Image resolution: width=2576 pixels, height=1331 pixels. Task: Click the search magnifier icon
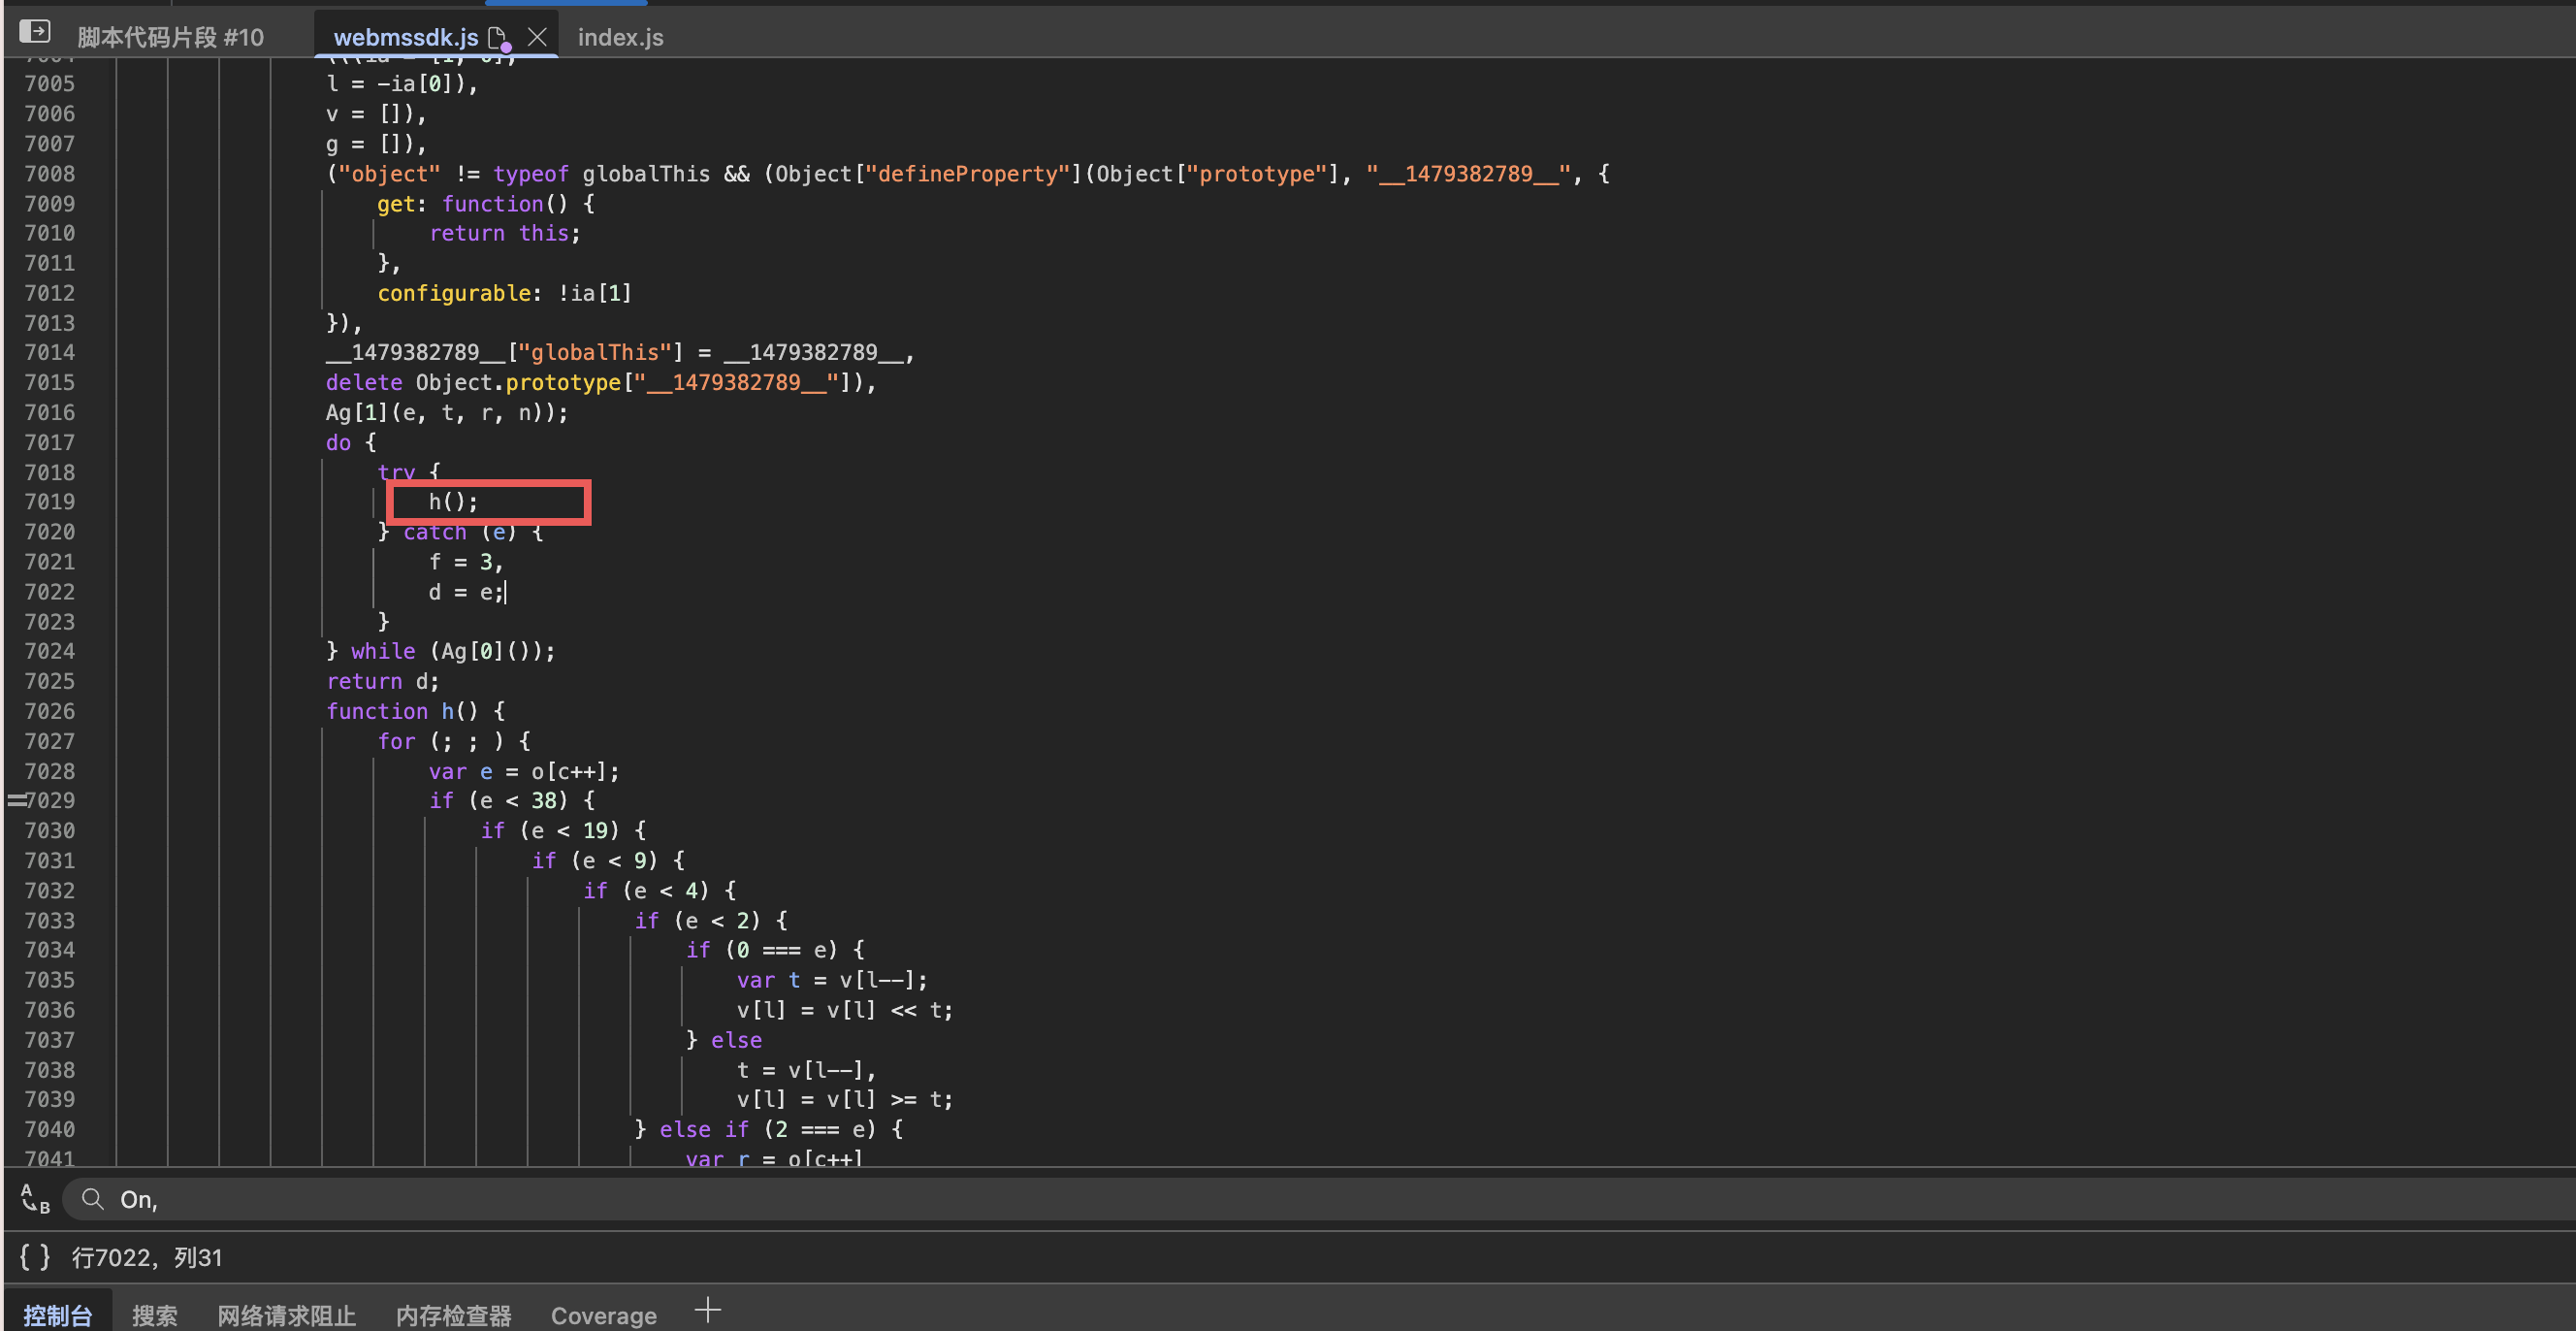(93, 1198)
